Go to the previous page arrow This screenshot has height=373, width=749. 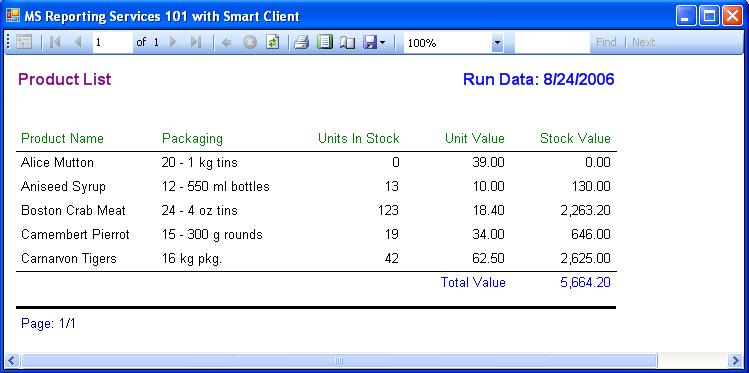pos(78,43)
